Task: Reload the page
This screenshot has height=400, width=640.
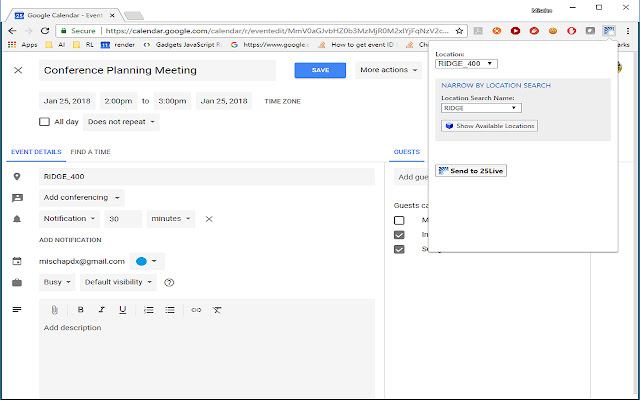Action: point(45,31)
